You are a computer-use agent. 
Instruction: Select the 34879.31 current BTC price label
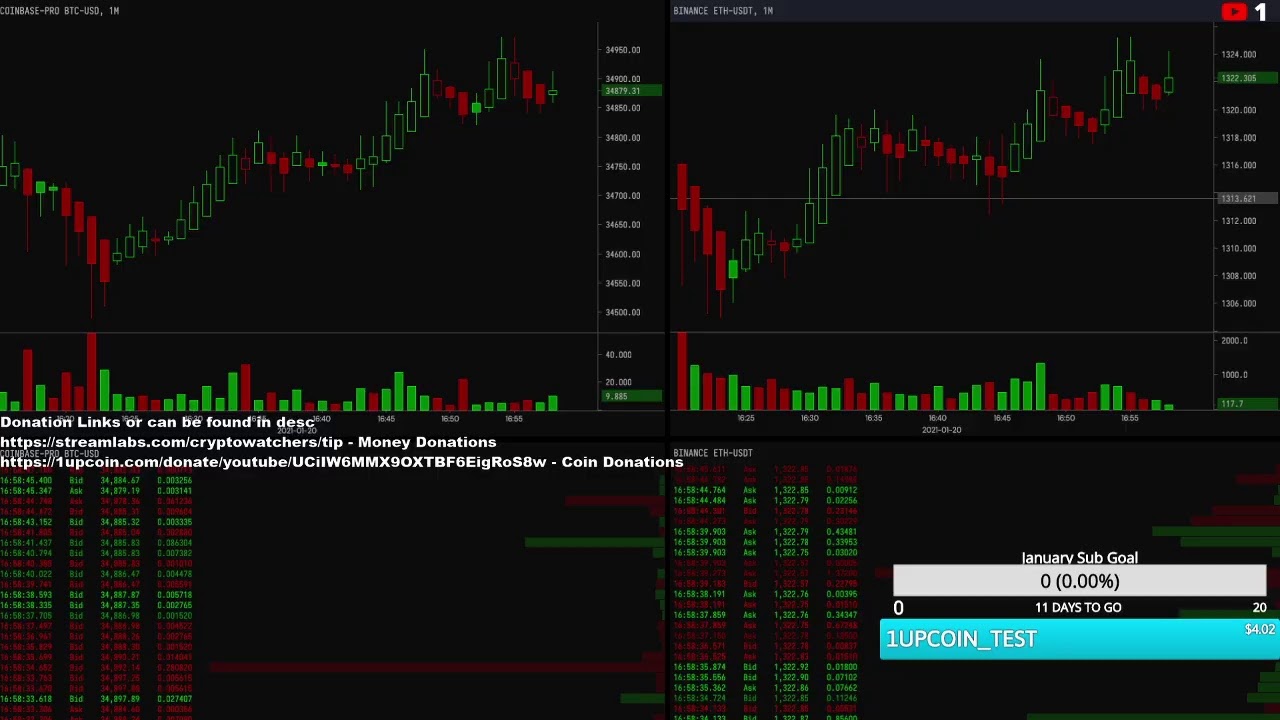point(631,91)
